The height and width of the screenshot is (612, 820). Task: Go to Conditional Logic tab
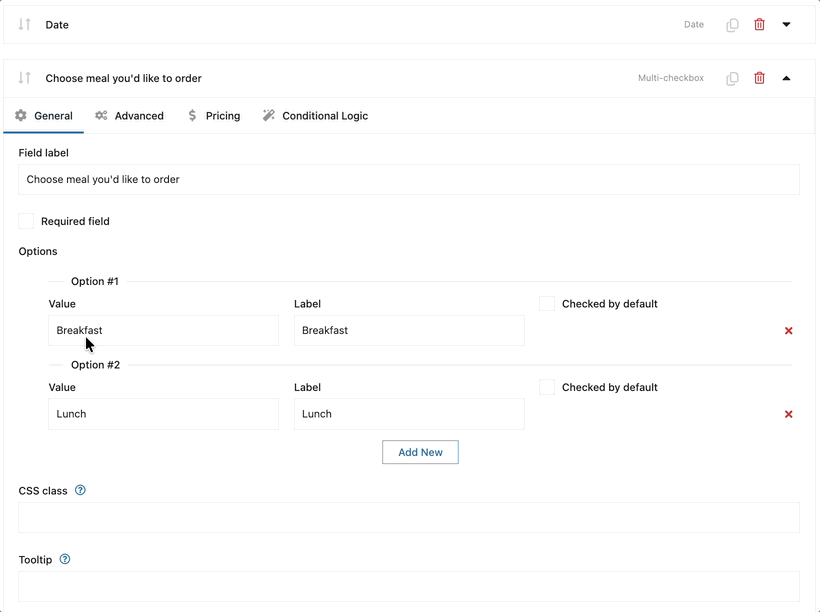pos(315,116)
